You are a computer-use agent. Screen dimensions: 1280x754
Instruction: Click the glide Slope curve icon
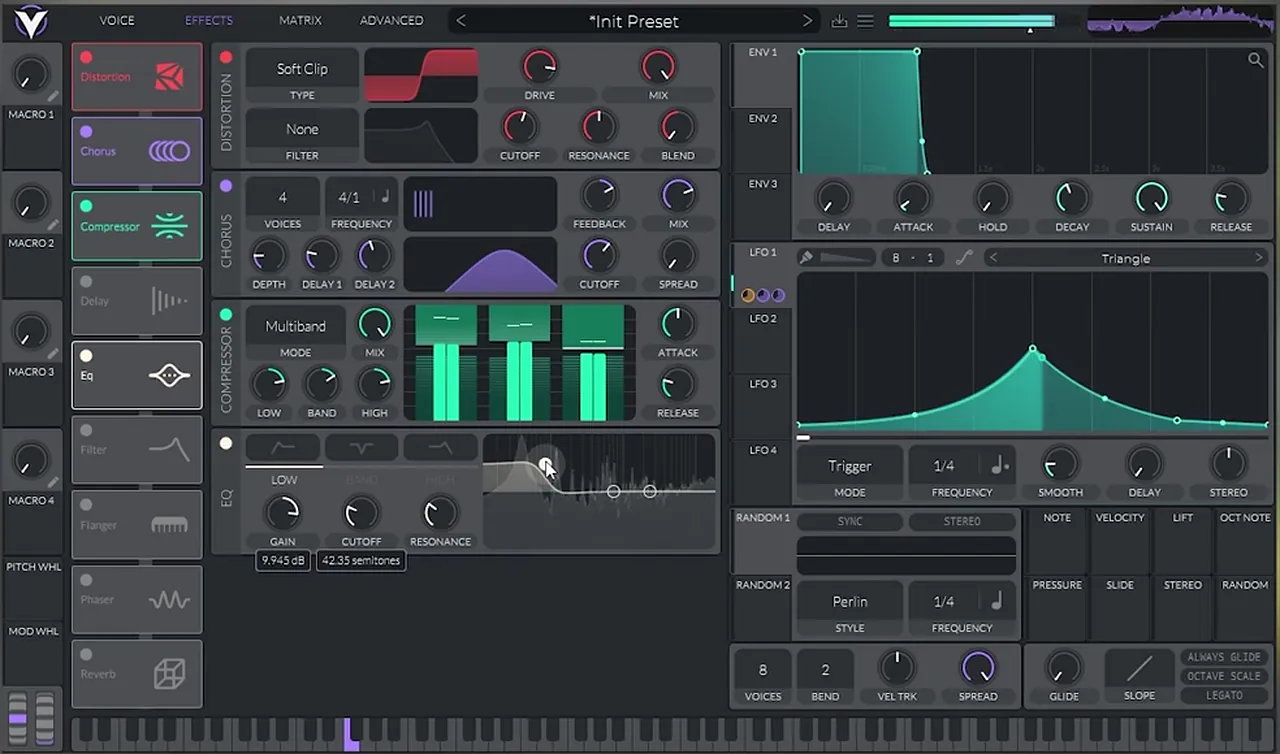coord(1139,667)
